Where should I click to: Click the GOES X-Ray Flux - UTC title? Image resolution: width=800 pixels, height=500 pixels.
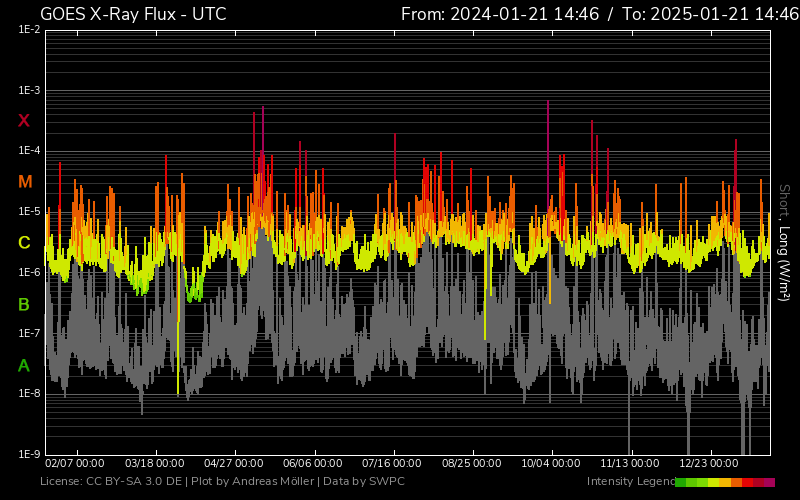133,14
